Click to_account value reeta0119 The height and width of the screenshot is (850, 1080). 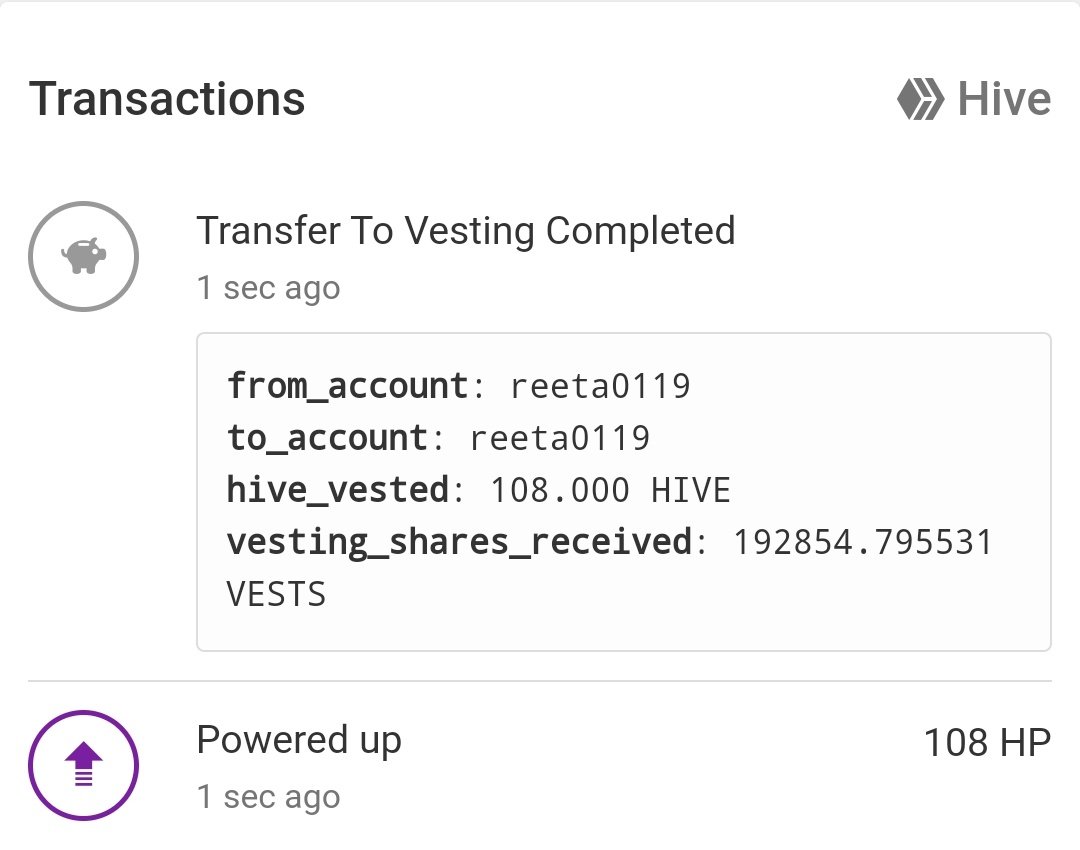(x=559, y=438)
